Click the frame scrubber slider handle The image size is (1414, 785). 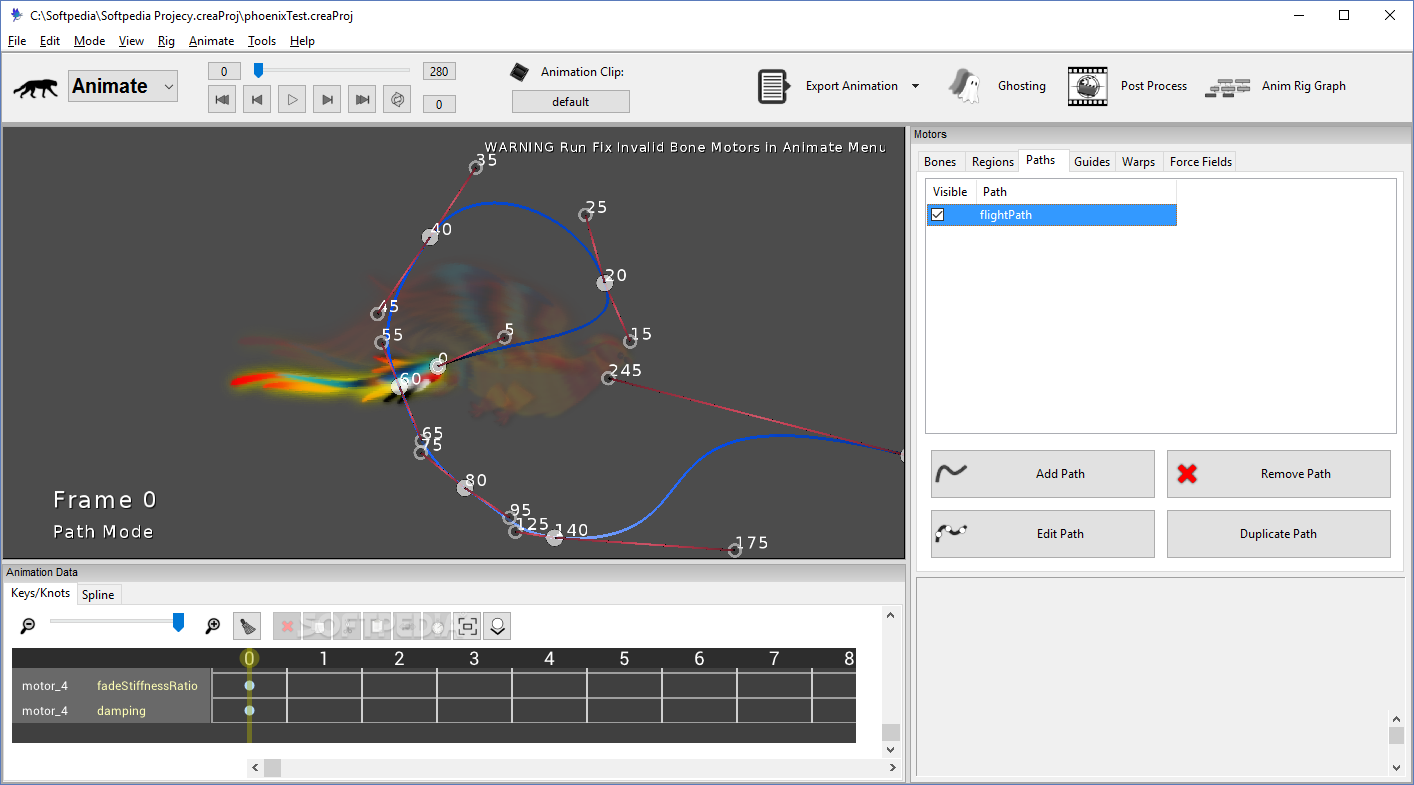coord(258,70)
